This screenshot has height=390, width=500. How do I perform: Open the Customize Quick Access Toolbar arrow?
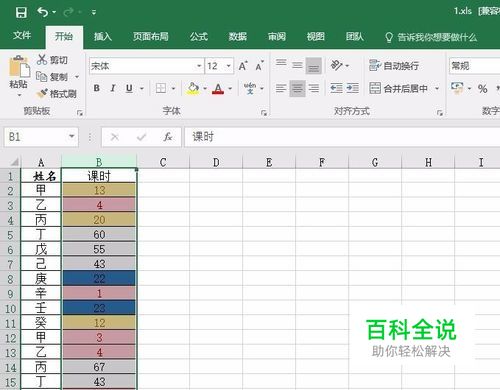94,12
